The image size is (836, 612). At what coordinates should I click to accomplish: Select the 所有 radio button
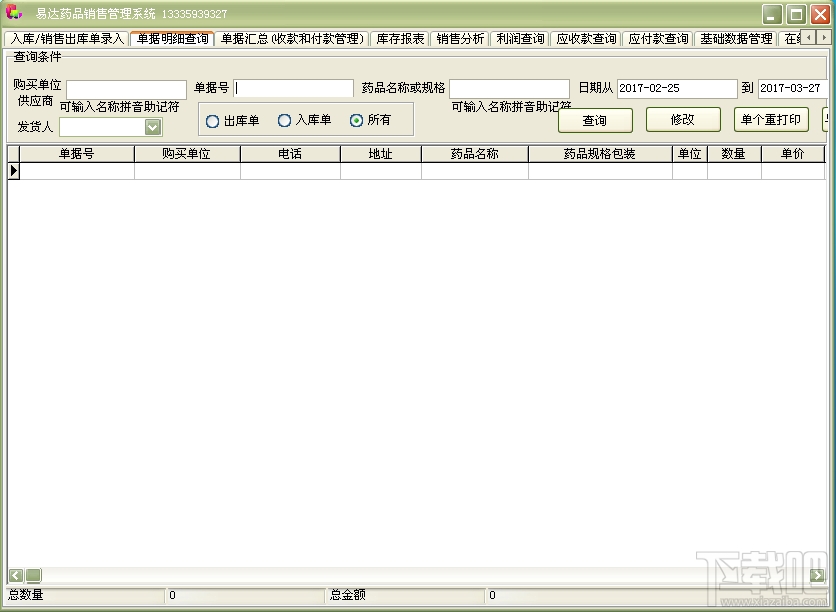click(x=355, y=121)
